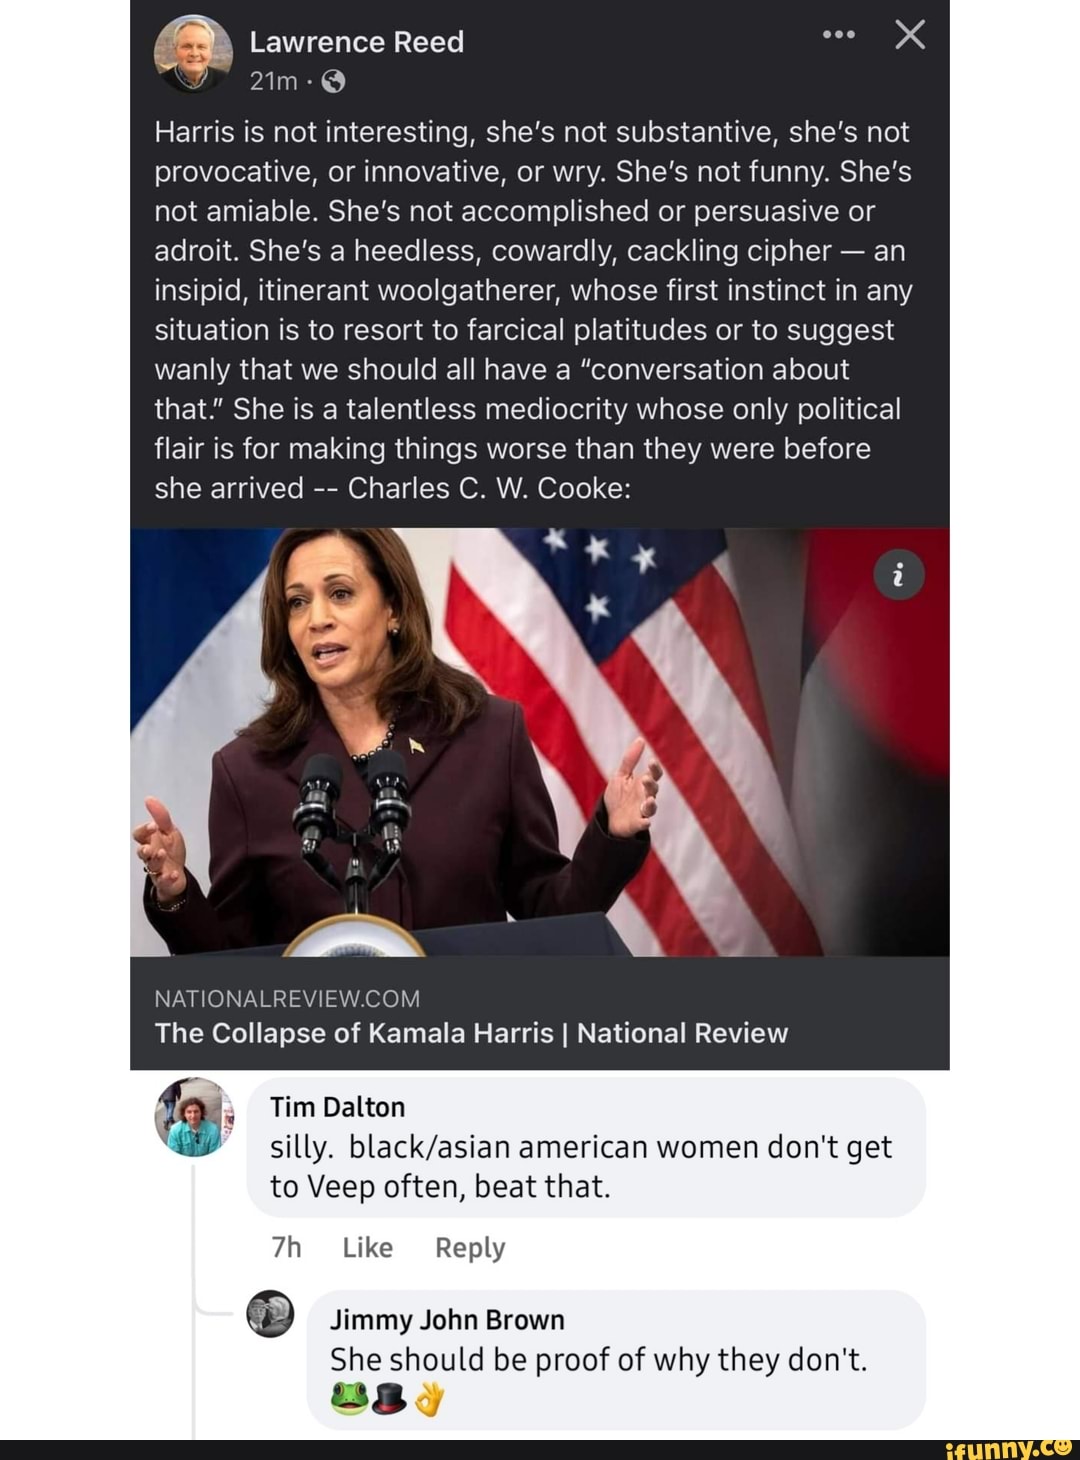This screenshot has width=1080, height=1460.
Task: Reply to Tim Dalton's comment
Action: 470,1247
